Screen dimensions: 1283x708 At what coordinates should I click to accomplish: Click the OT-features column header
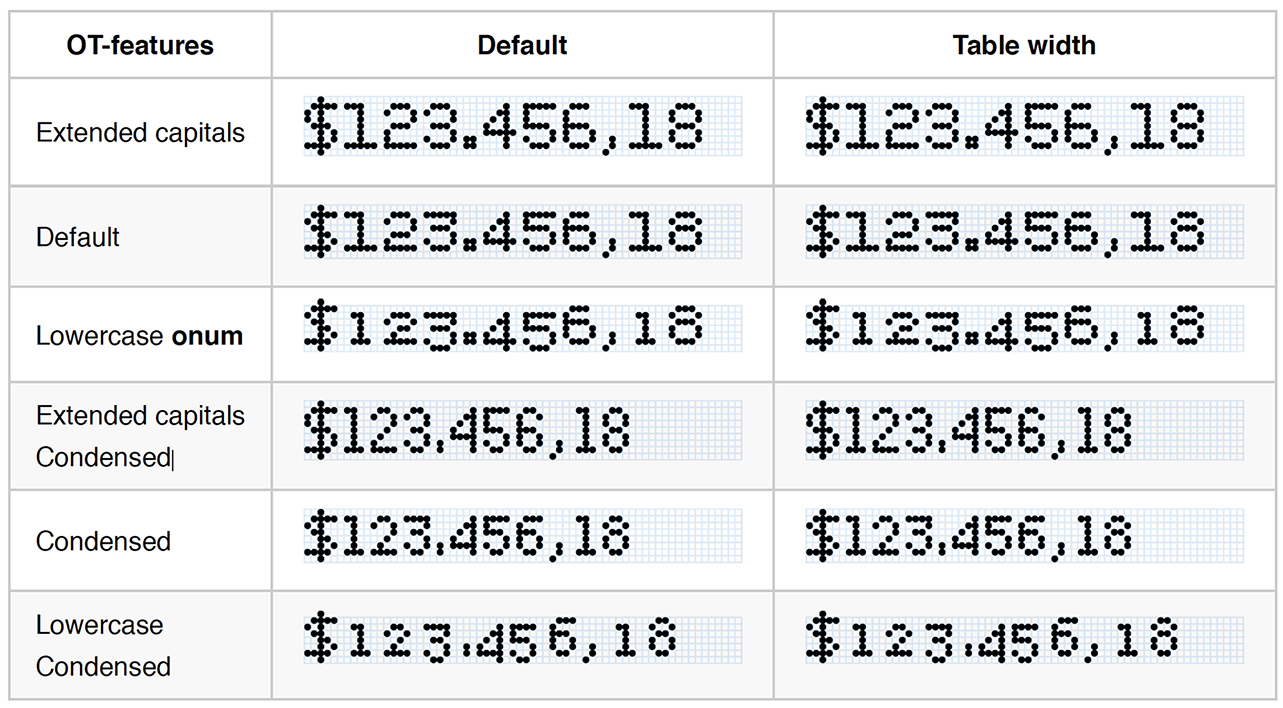tap(140, 45)
